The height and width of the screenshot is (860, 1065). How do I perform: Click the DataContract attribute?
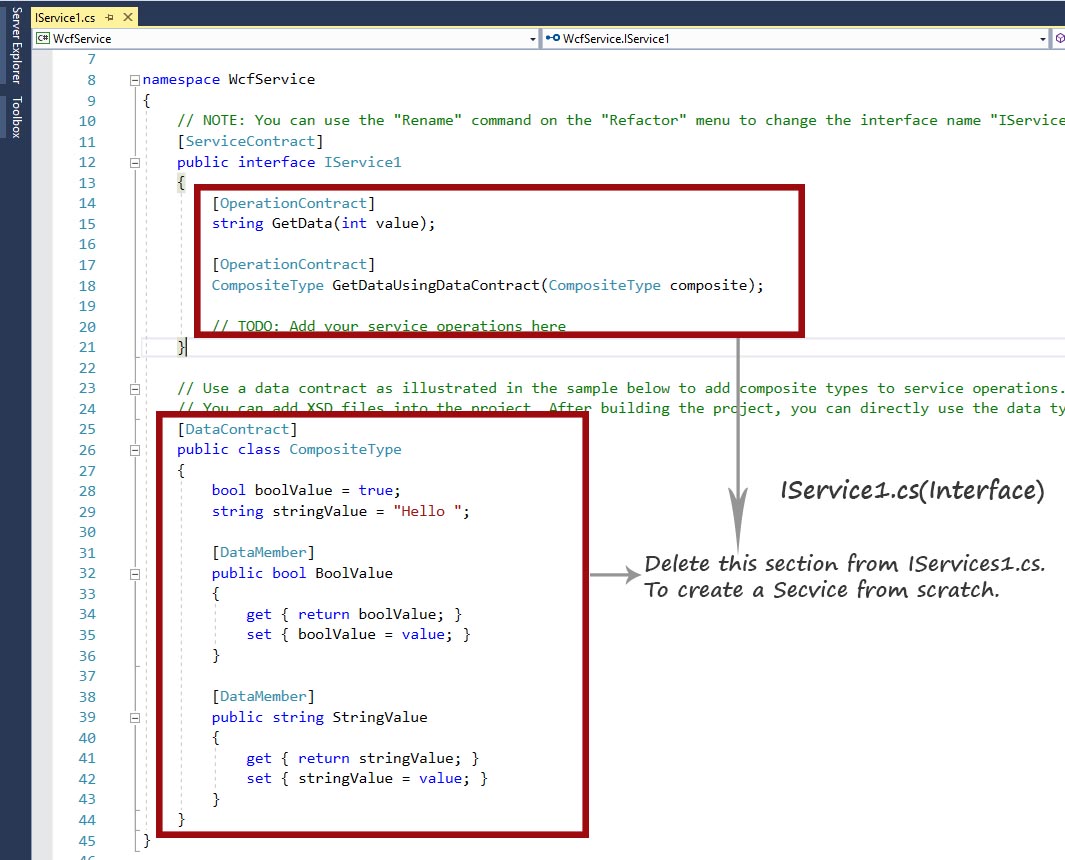(237, 429)
